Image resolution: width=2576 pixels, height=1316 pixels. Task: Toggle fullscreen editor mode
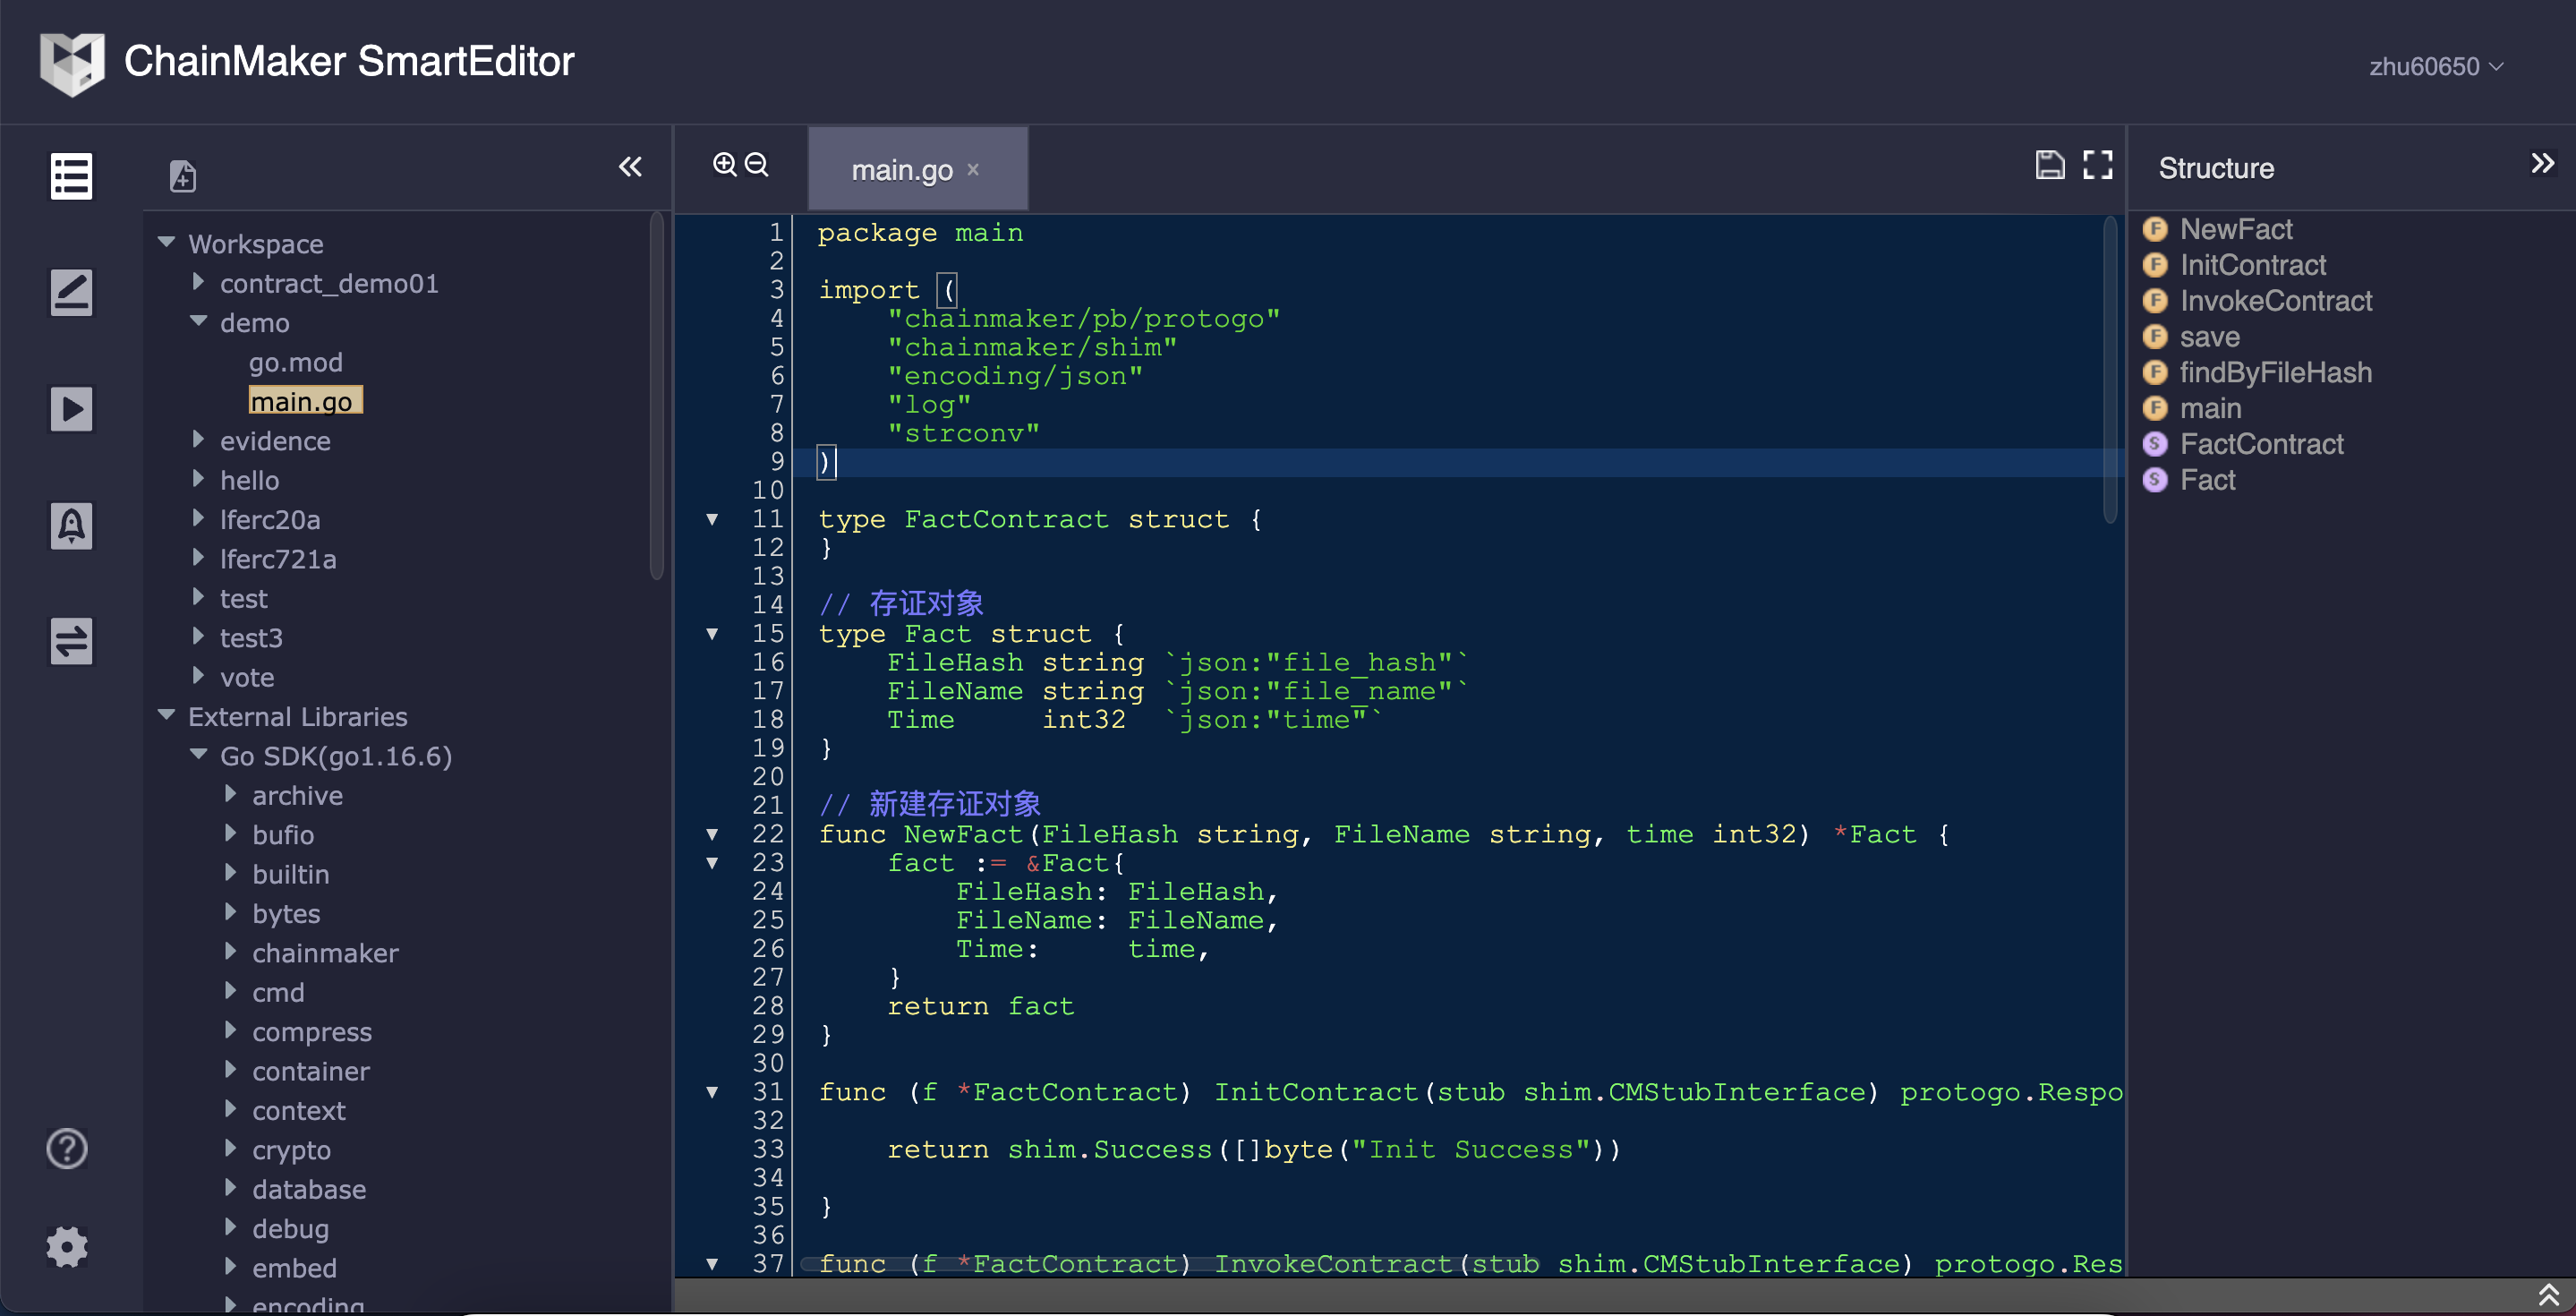pyautogui.click(x=2097, y=165)
